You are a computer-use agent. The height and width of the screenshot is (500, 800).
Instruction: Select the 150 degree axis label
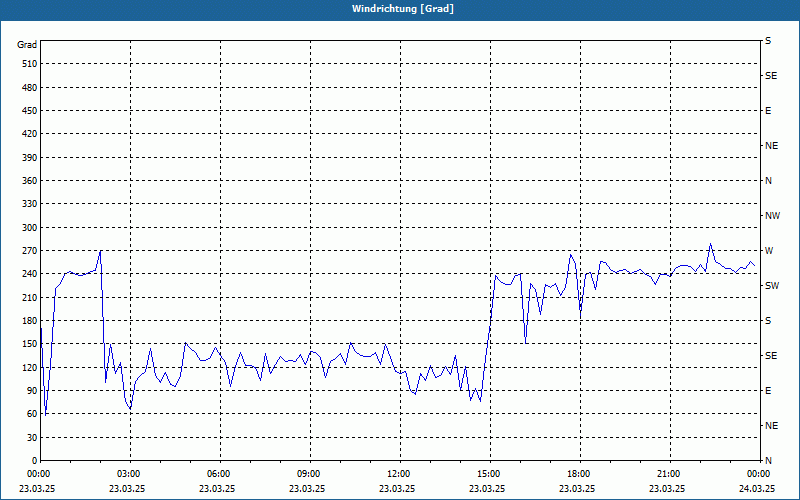pyautogui.click(x=30, y=344)
